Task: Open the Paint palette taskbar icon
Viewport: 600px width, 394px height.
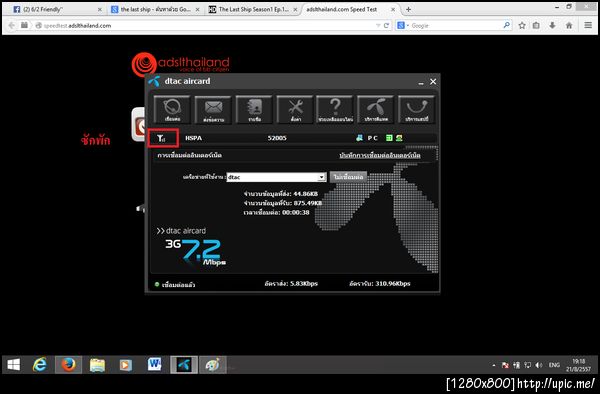Action: [213, 365]
